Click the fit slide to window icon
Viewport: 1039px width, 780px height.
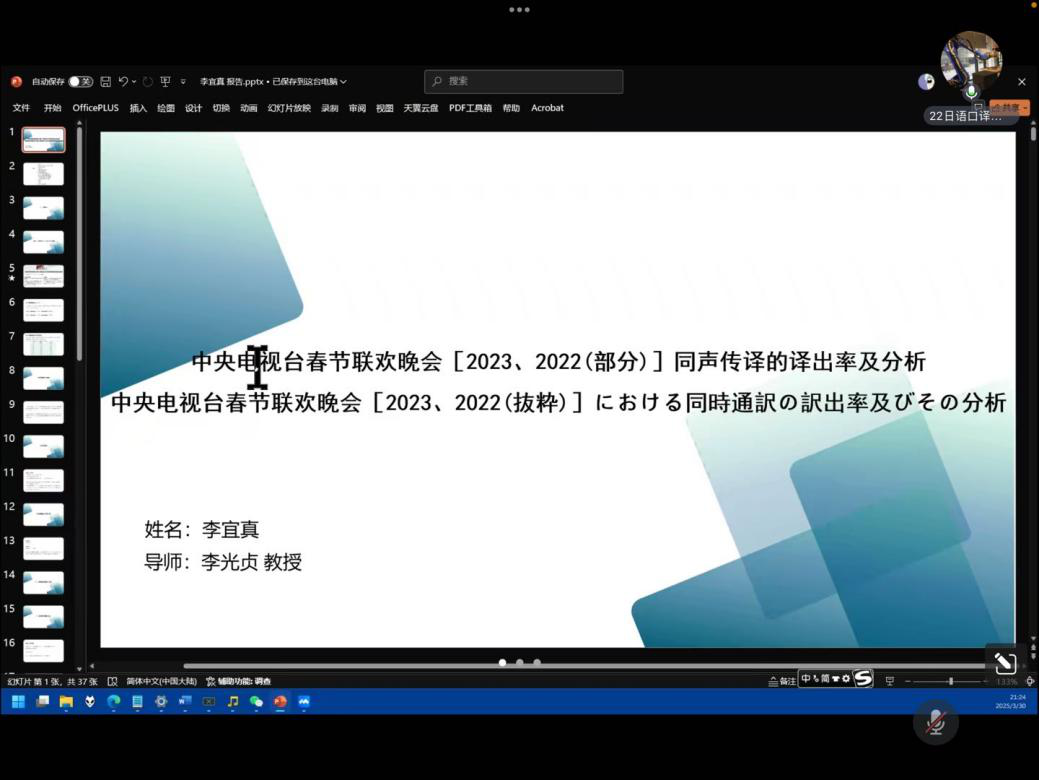(x=1030, y=681)
